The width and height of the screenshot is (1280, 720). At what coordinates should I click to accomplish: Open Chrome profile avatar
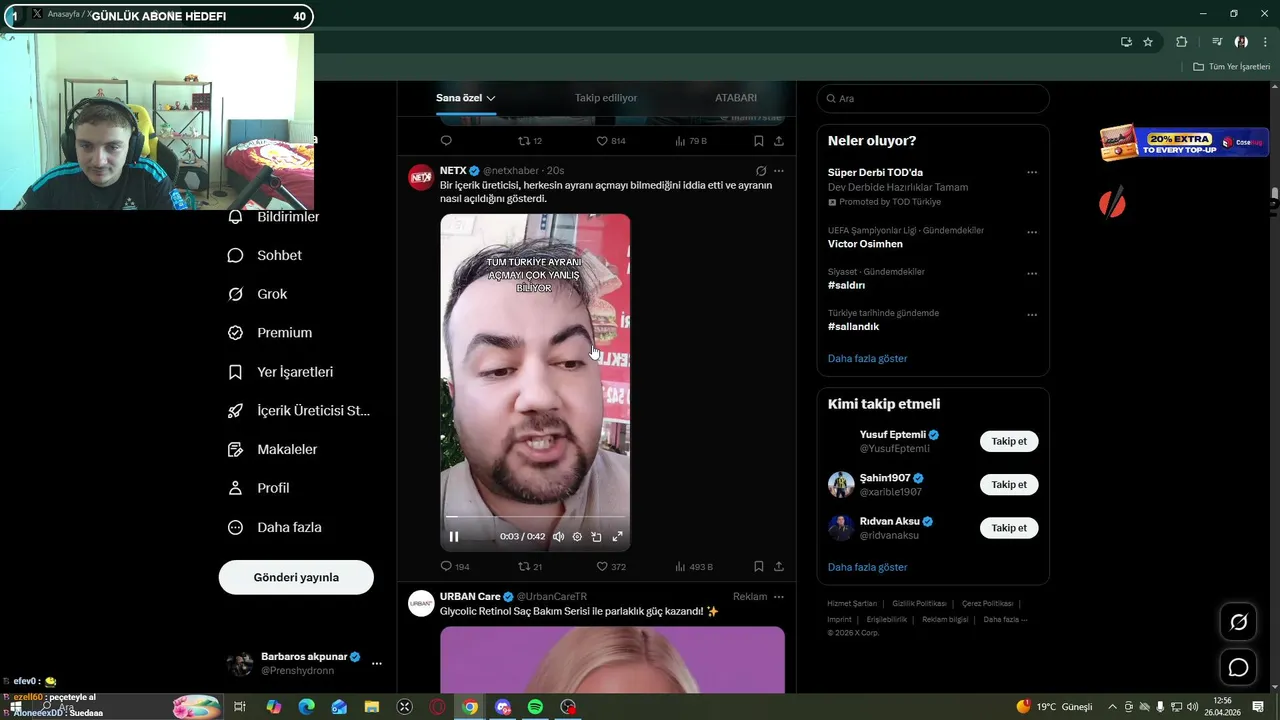(x=1241, y=42)
